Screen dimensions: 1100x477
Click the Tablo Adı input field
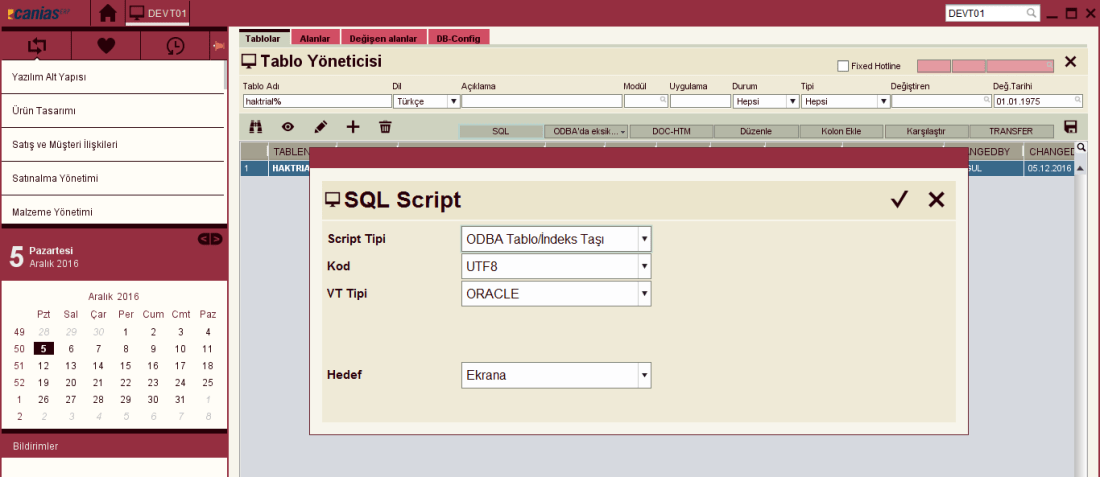click(x=316, y=101)
